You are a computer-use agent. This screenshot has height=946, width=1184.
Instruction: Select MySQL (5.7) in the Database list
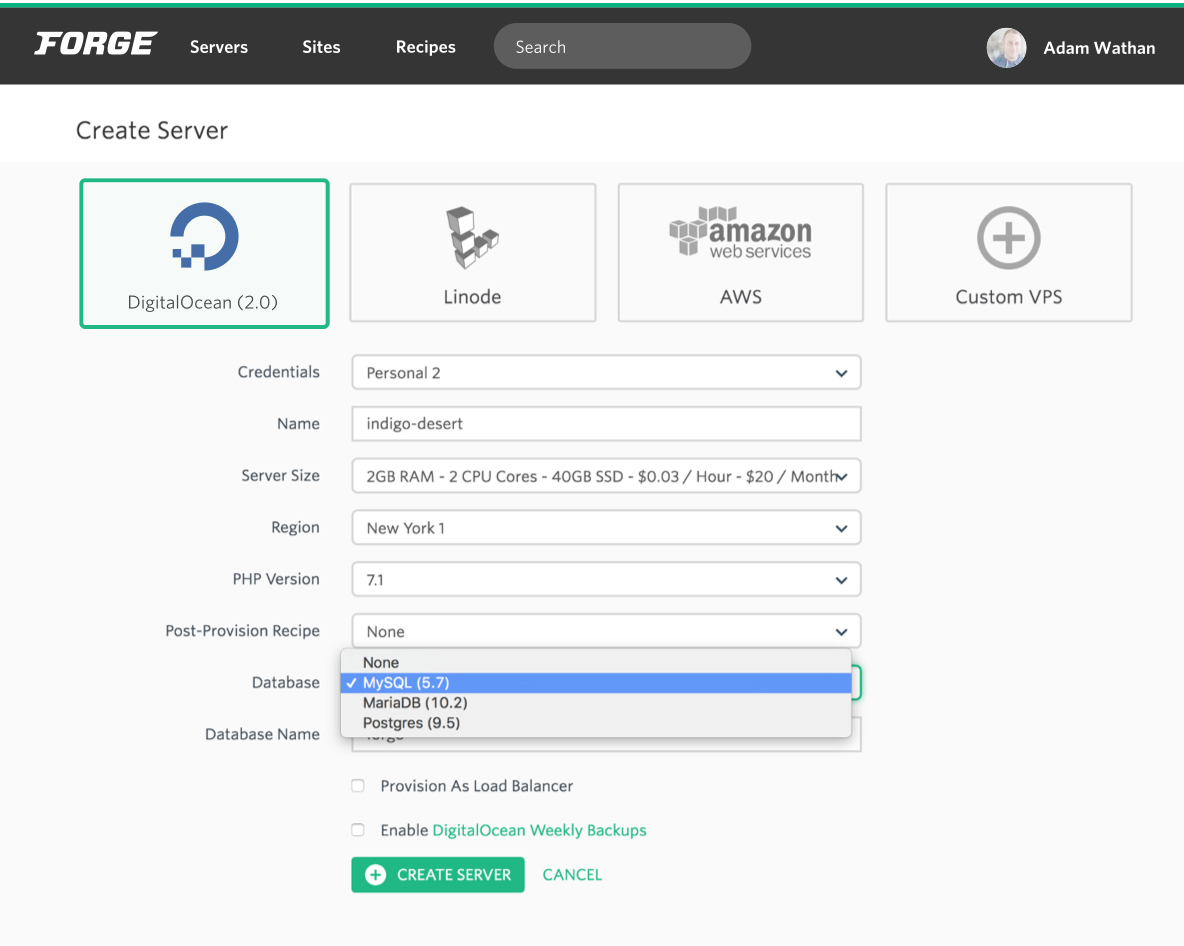pos(596,683)
